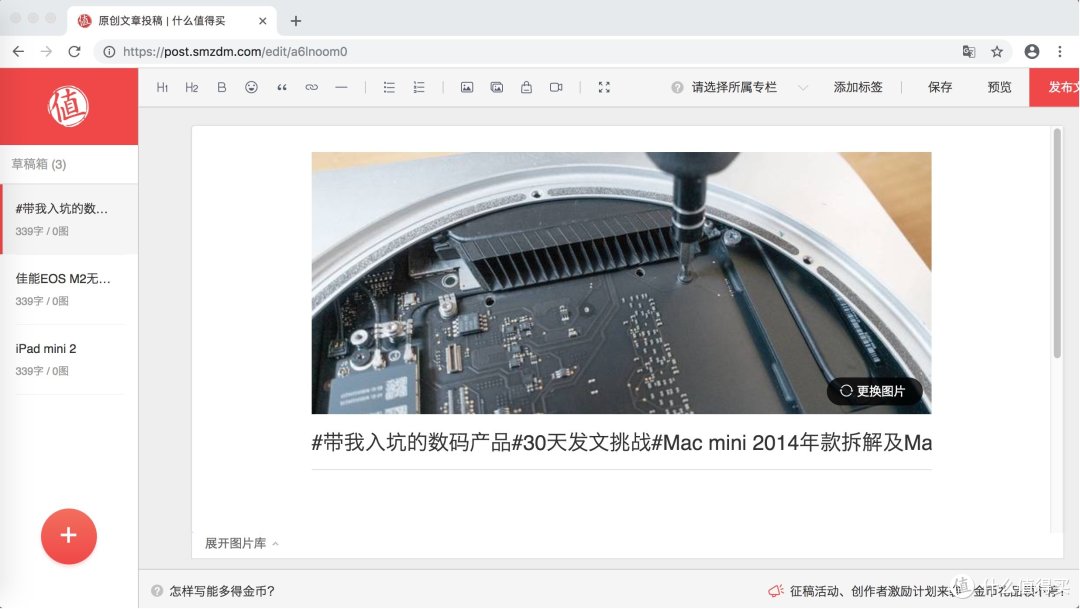Reload the current page

[x=74, y=52]
